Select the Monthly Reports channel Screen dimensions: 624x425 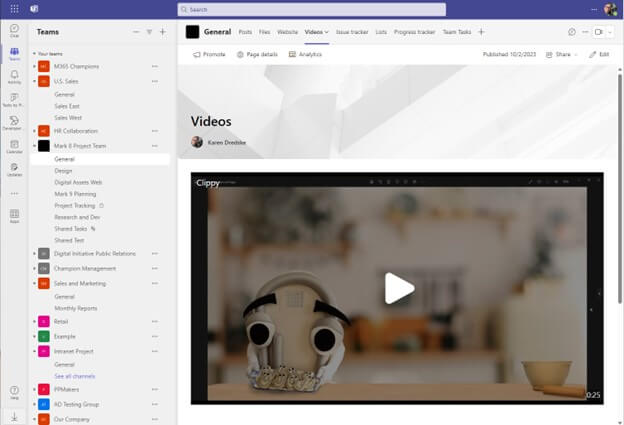tap(76, 308)
